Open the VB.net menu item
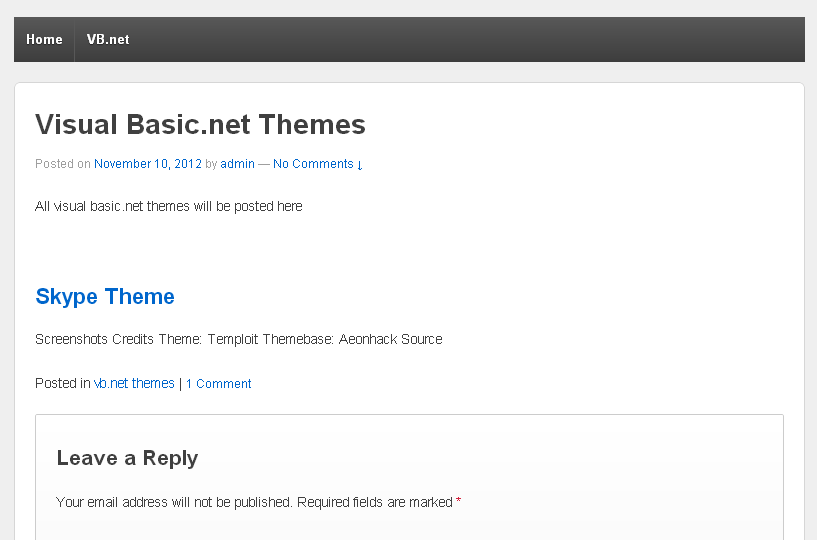 108,40
